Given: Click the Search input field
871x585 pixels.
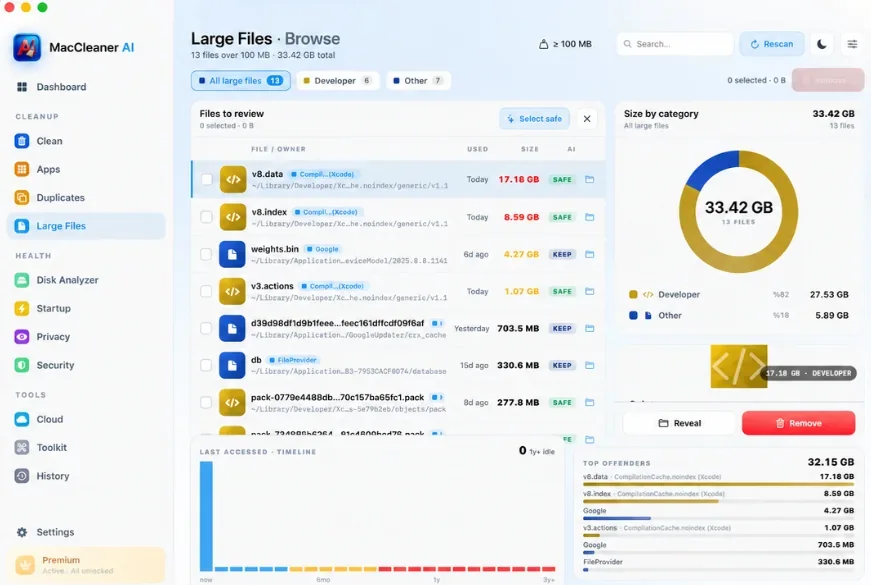Looking at the screenshot, I should point(675,44).
